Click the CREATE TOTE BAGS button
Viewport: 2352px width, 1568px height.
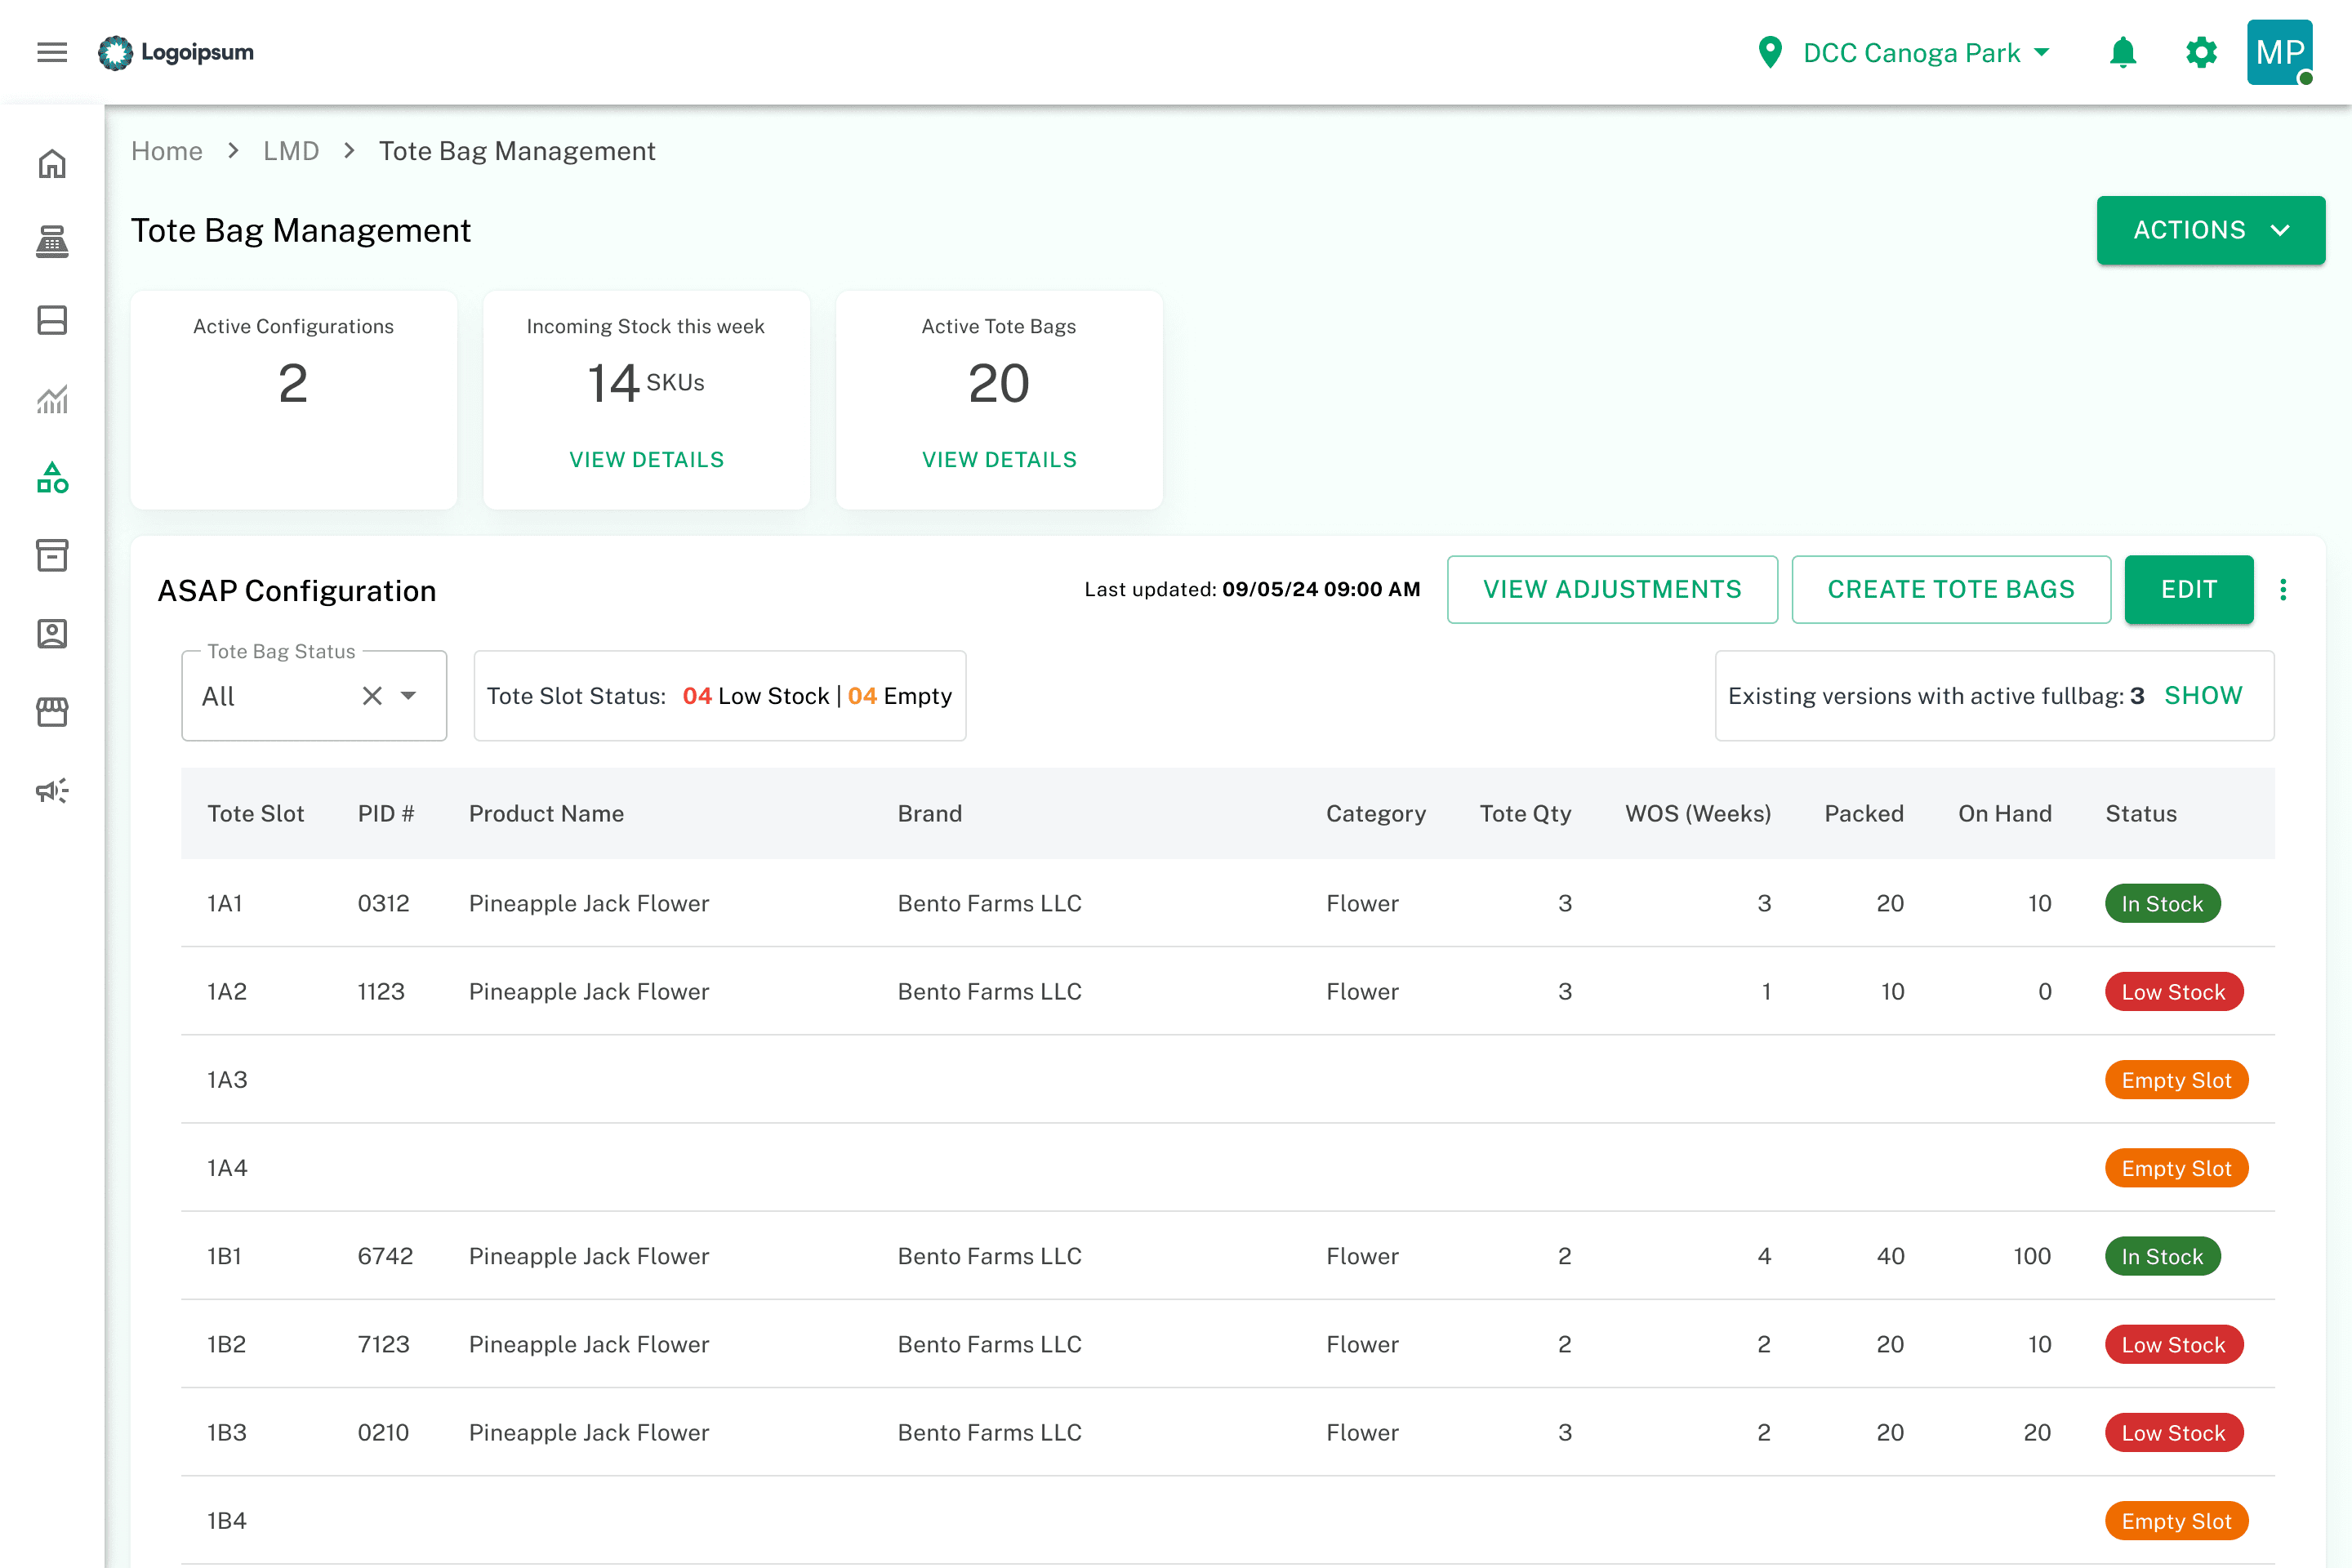1950,590
